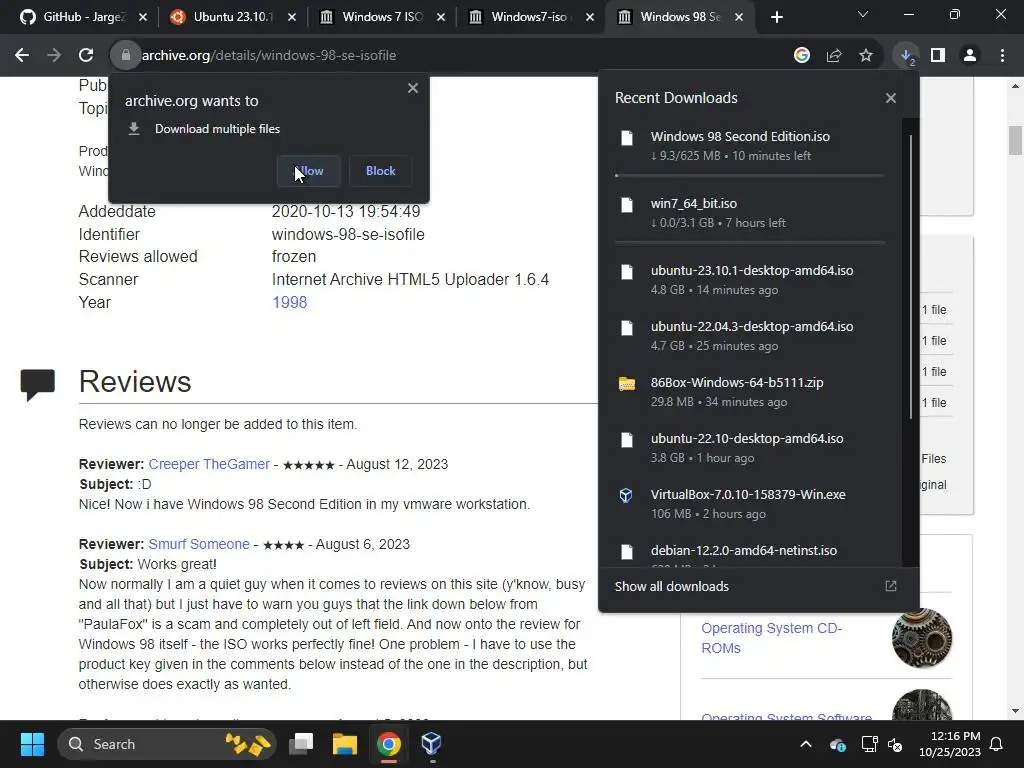This screenshot has height=768, width=1024.
Task: Allow archive.org to download multiple files
Action: (x=308, y=171)
